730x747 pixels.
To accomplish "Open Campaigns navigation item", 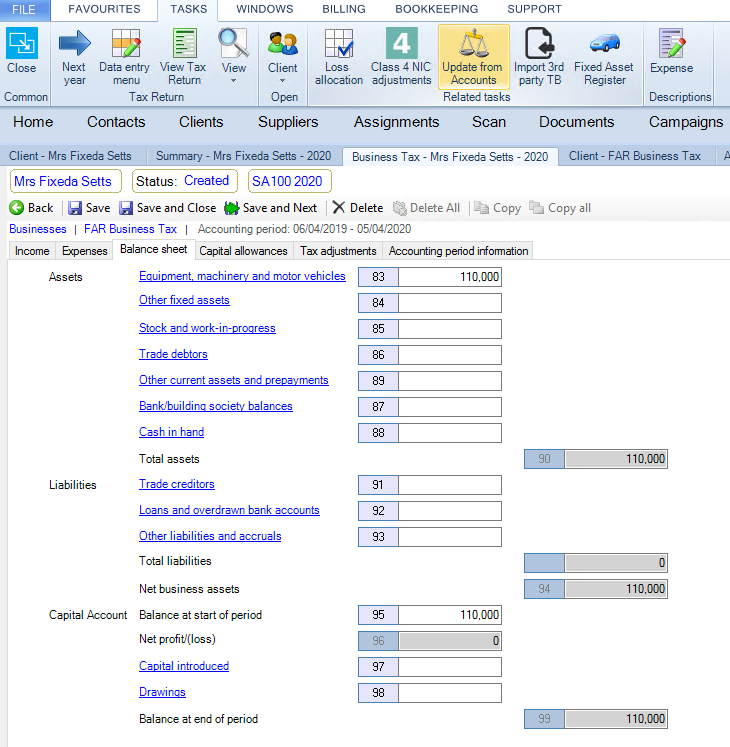I will click(686, 122).
